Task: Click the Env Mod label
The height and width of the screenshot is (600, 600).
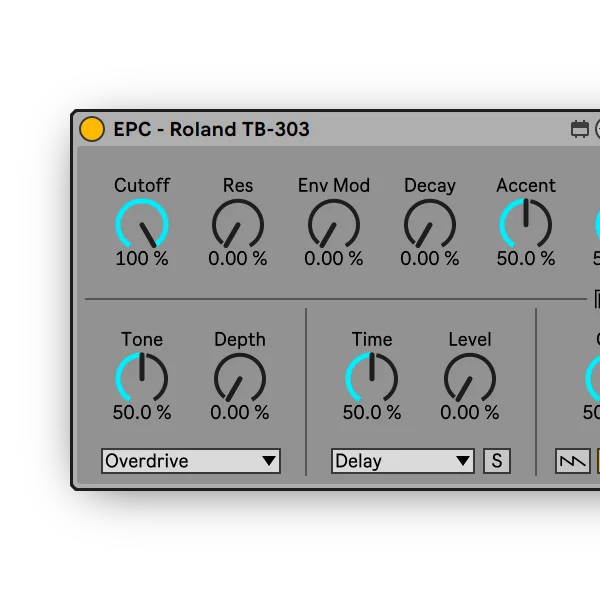Action: coord(334,186)
